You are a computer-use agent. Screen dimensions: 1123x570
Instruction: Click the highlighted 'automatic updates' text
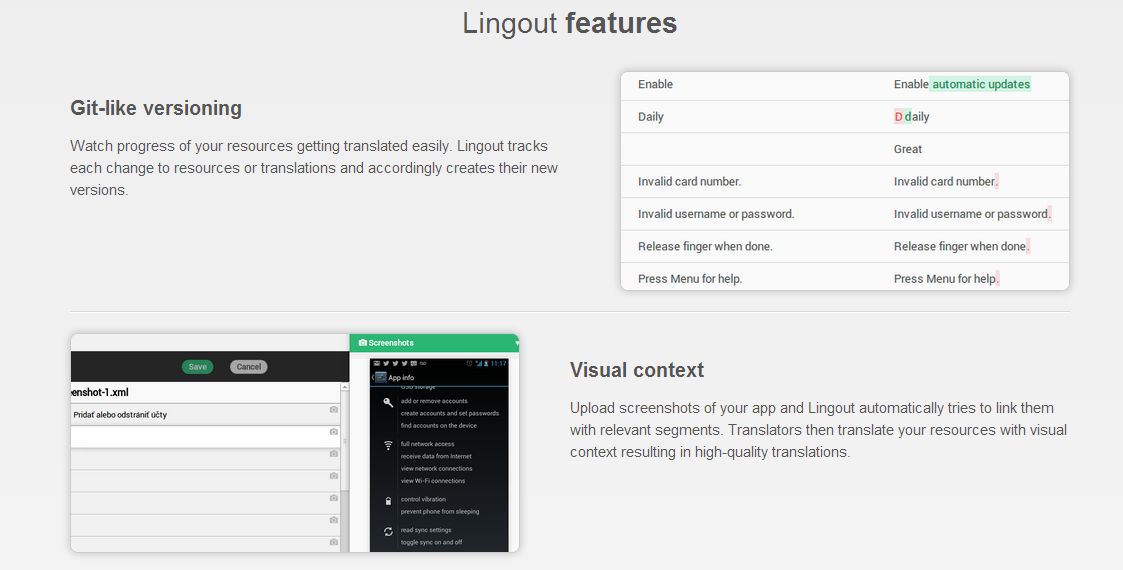(980, 85)
